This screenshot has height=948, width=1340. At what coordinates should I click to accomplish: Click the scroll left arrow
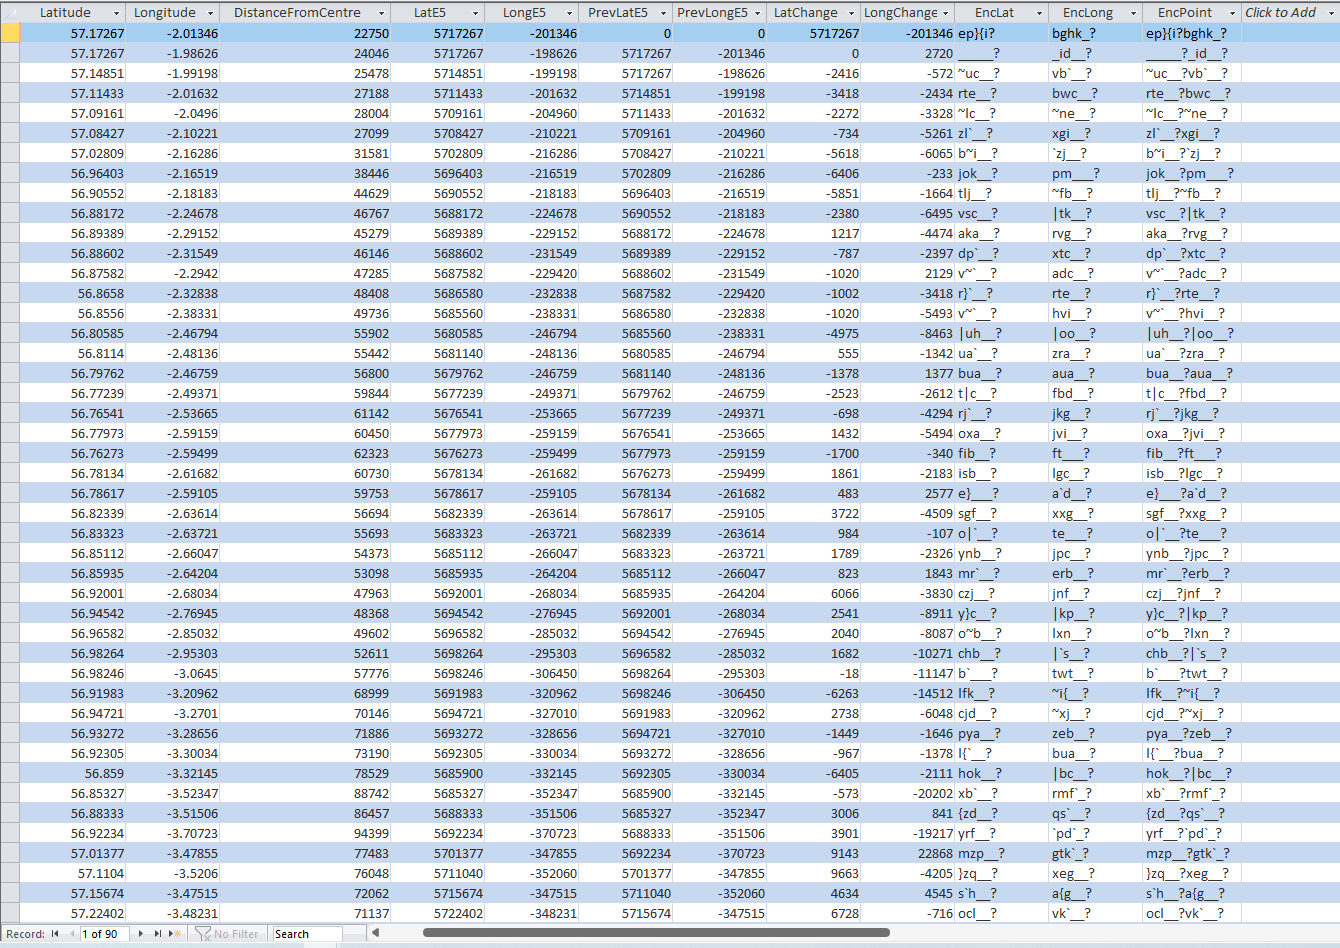(x=376, y=933)
